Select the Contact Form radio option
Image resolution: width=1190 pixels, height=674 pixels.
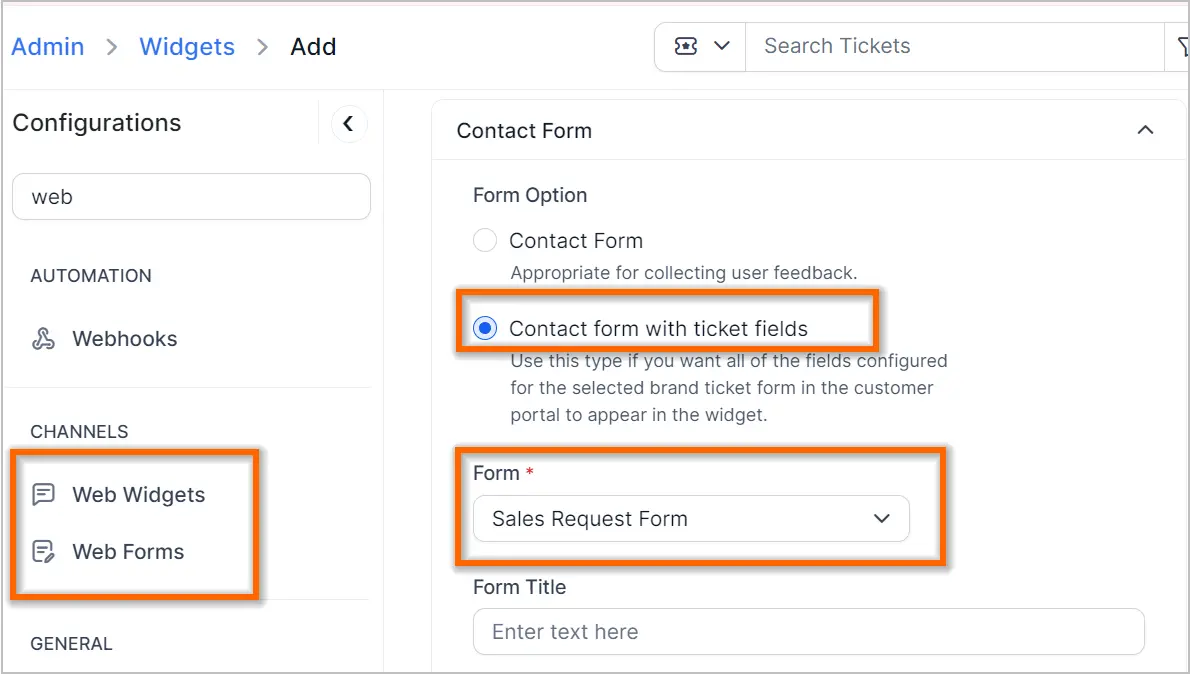[485, 241]
